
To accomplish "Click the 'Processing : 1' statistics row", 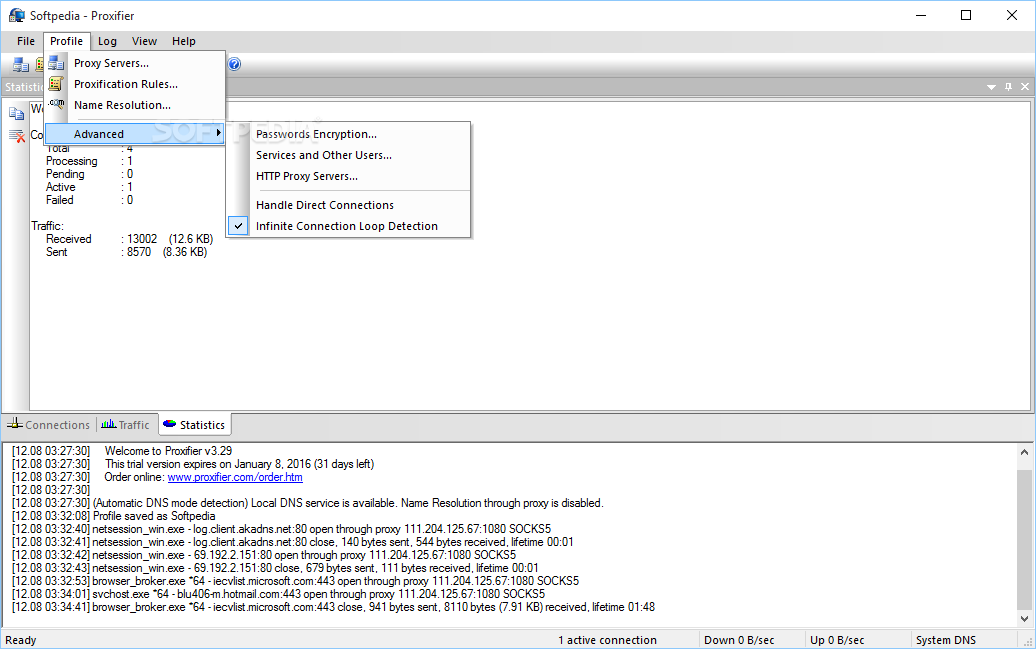I will [89, 161].
